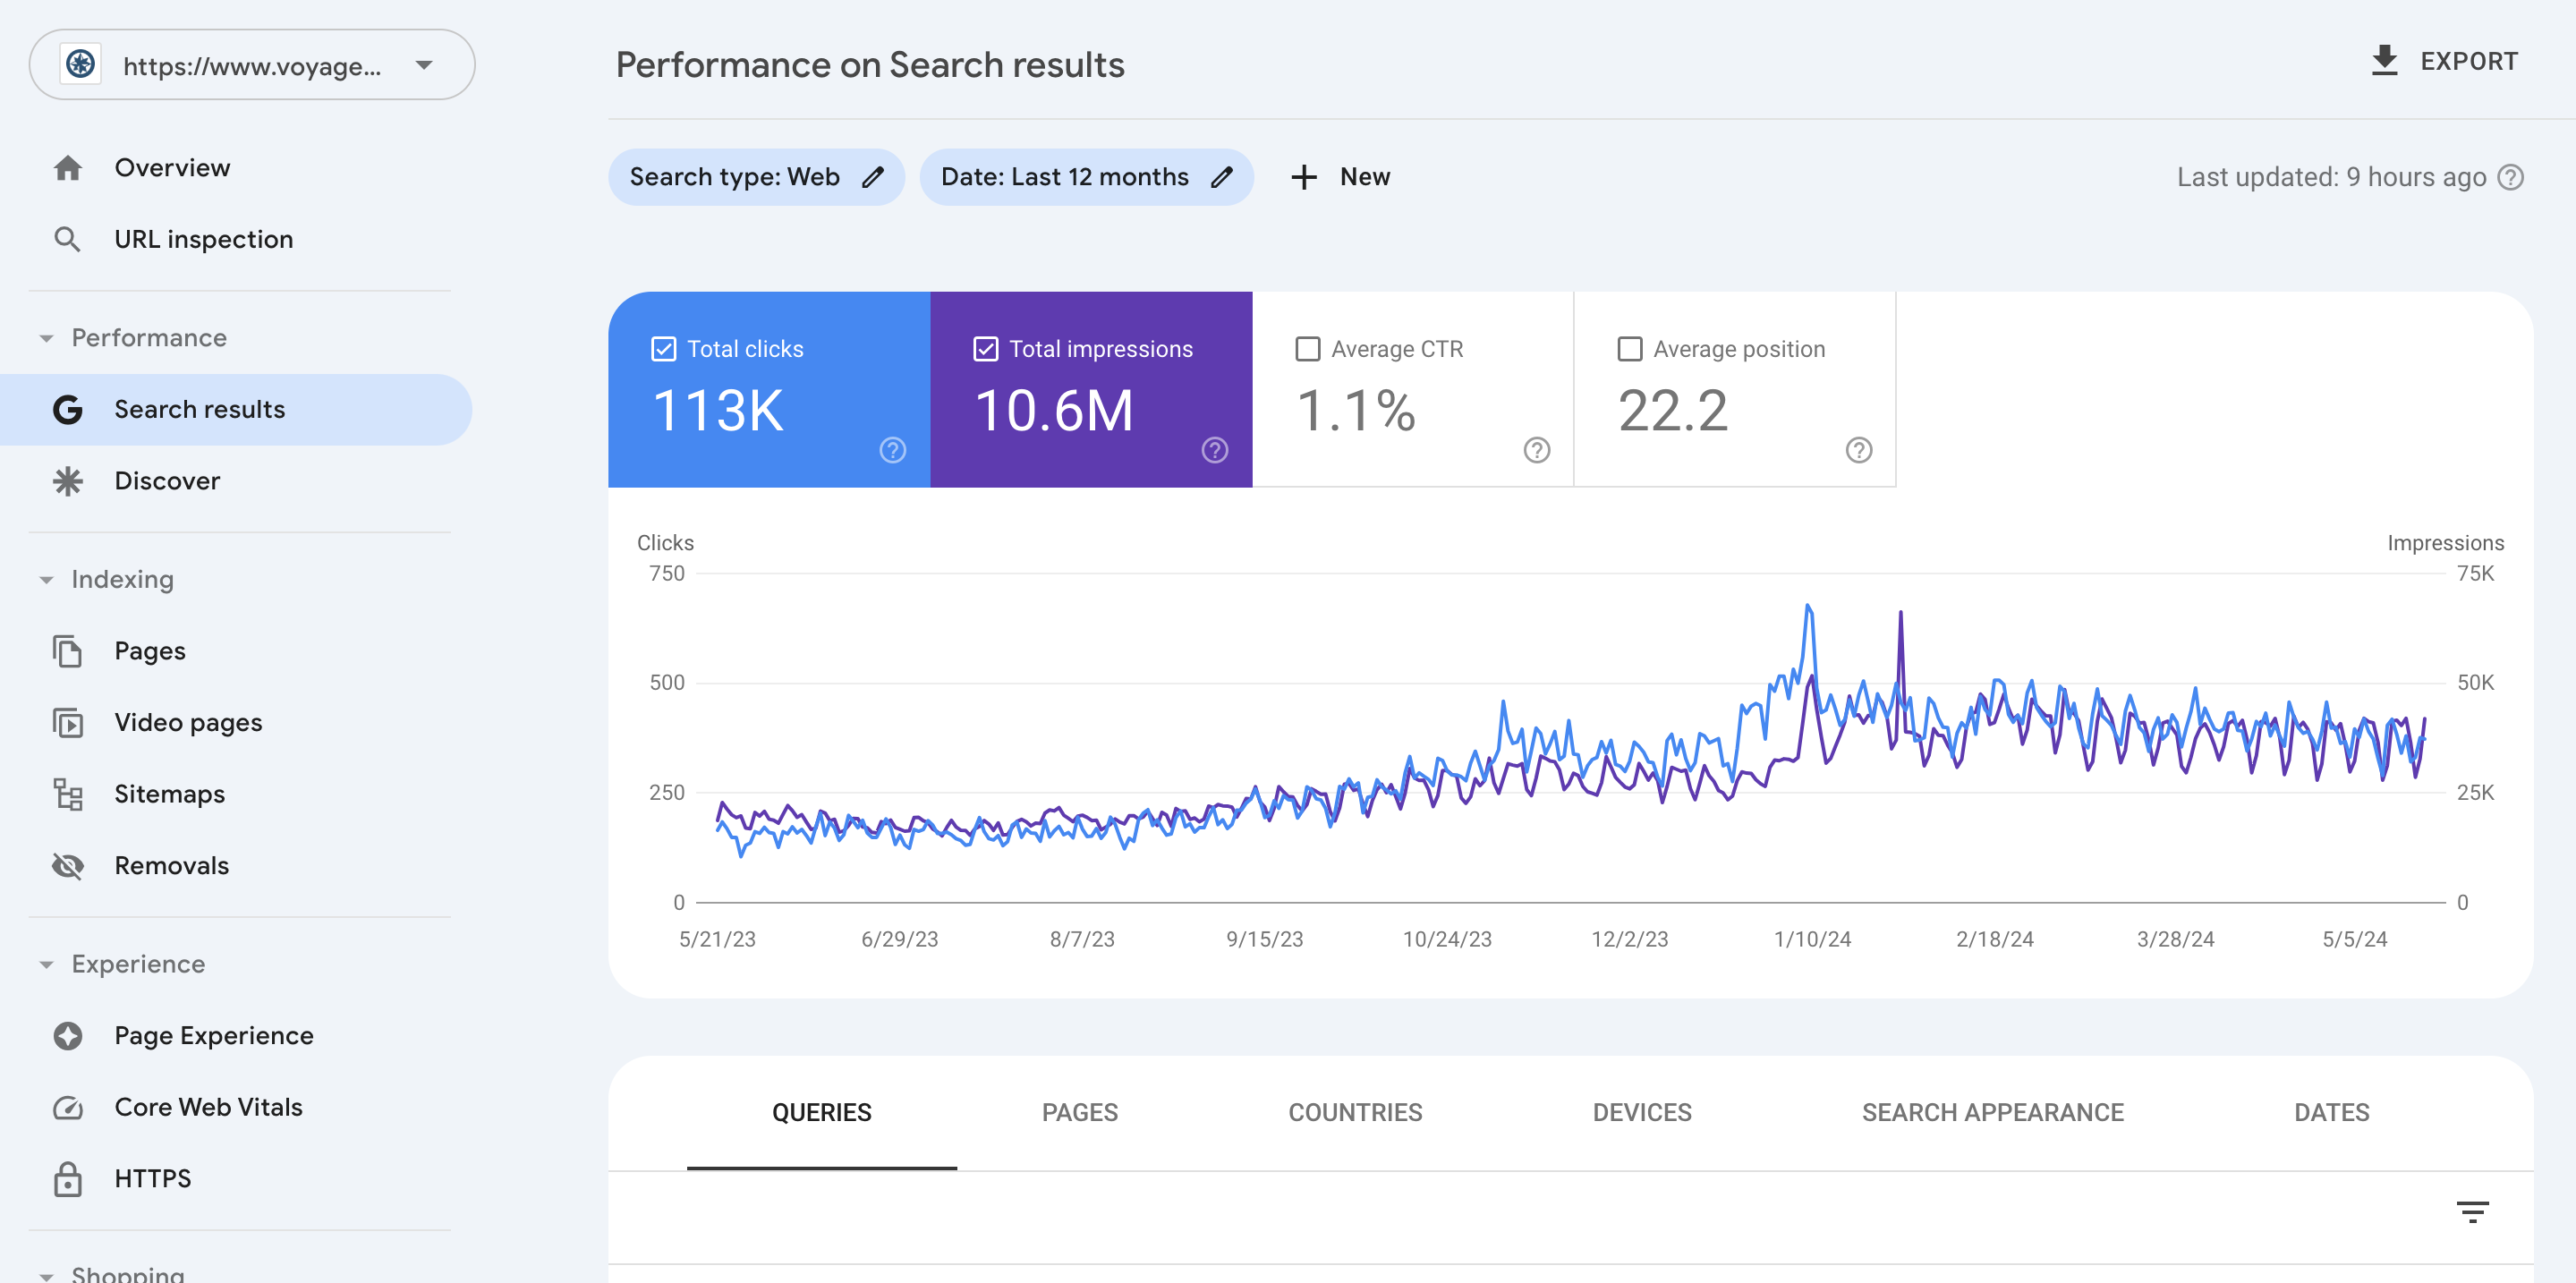
Task: Switch to the Countries tab
Action: point(1354,1112)
